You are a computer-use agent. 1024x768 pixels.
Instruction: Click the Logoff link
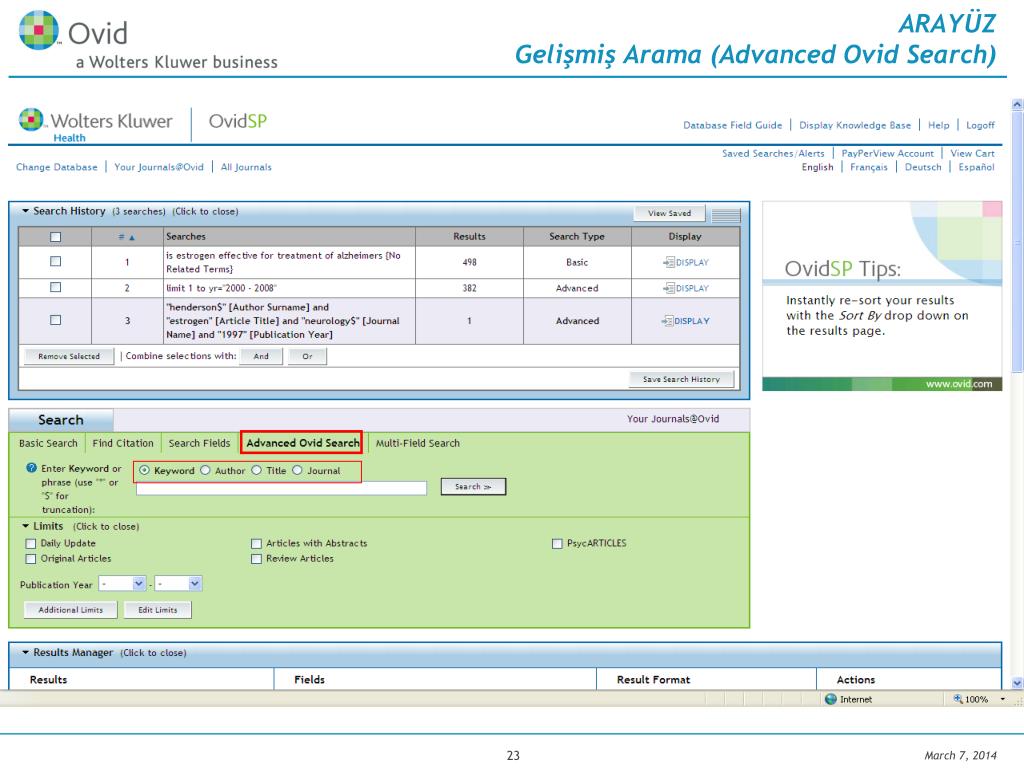pos(980,125)
